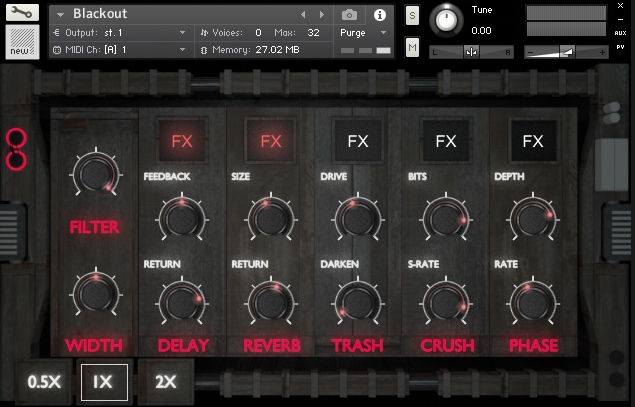The height and width of the screenshot is (407, 635).
Task: Enable the PHASE FX button
Action: 533,141
